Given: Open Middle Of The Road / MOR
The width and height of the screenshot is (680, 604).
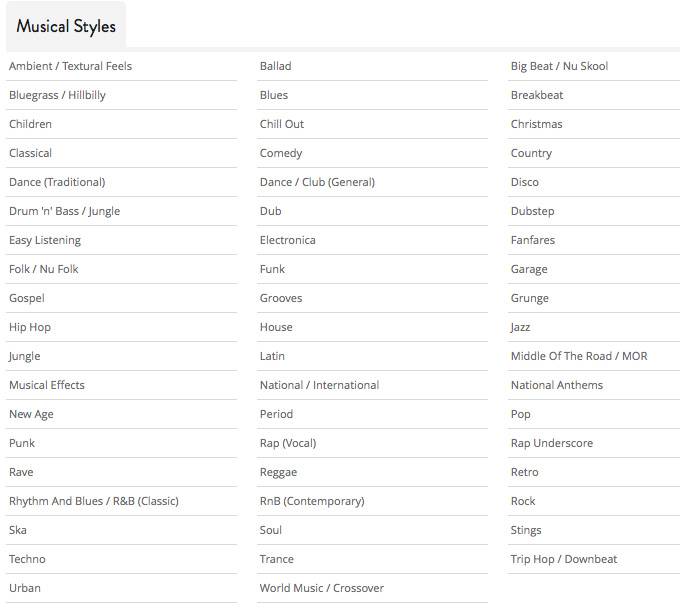Looking at the screenshot, I should tap(579, 356).
